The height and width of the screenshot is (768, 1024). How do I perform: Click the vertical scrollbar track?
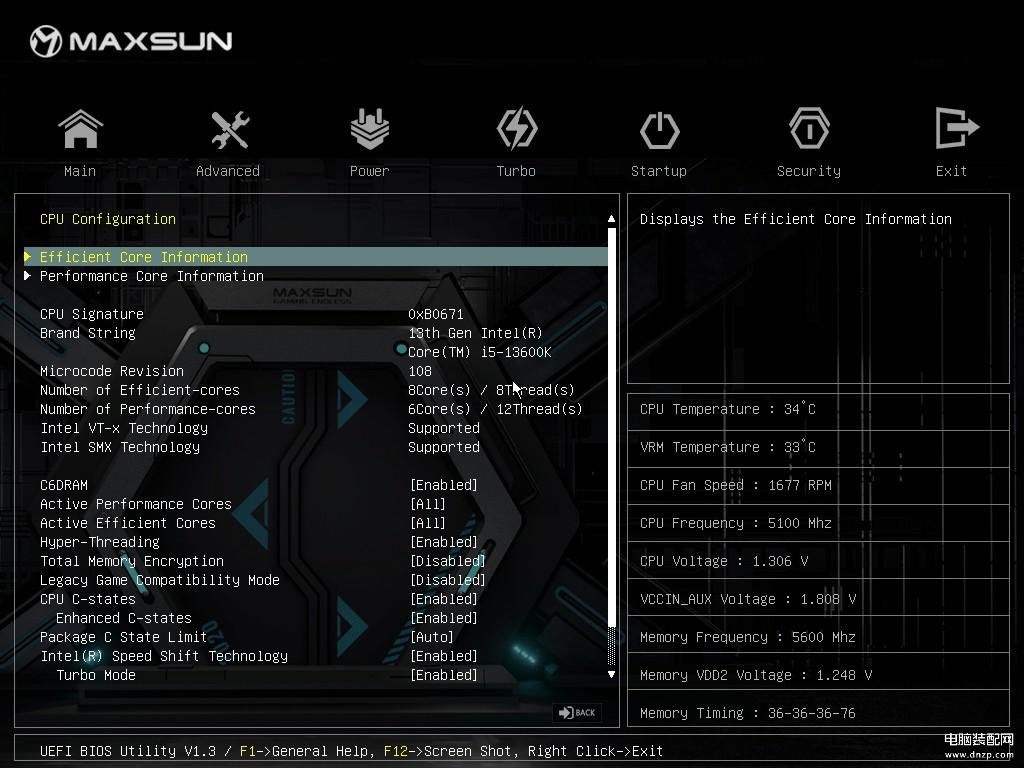point(611,446)
